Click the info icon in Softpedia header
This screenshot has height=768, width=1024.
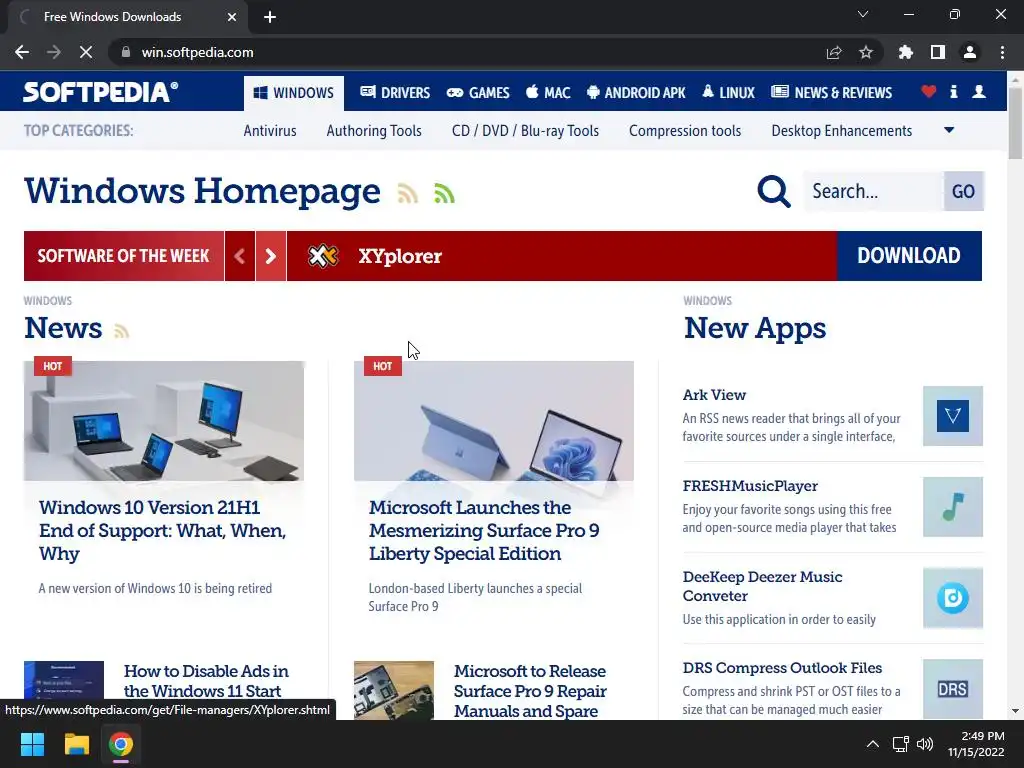click(953, 92)
